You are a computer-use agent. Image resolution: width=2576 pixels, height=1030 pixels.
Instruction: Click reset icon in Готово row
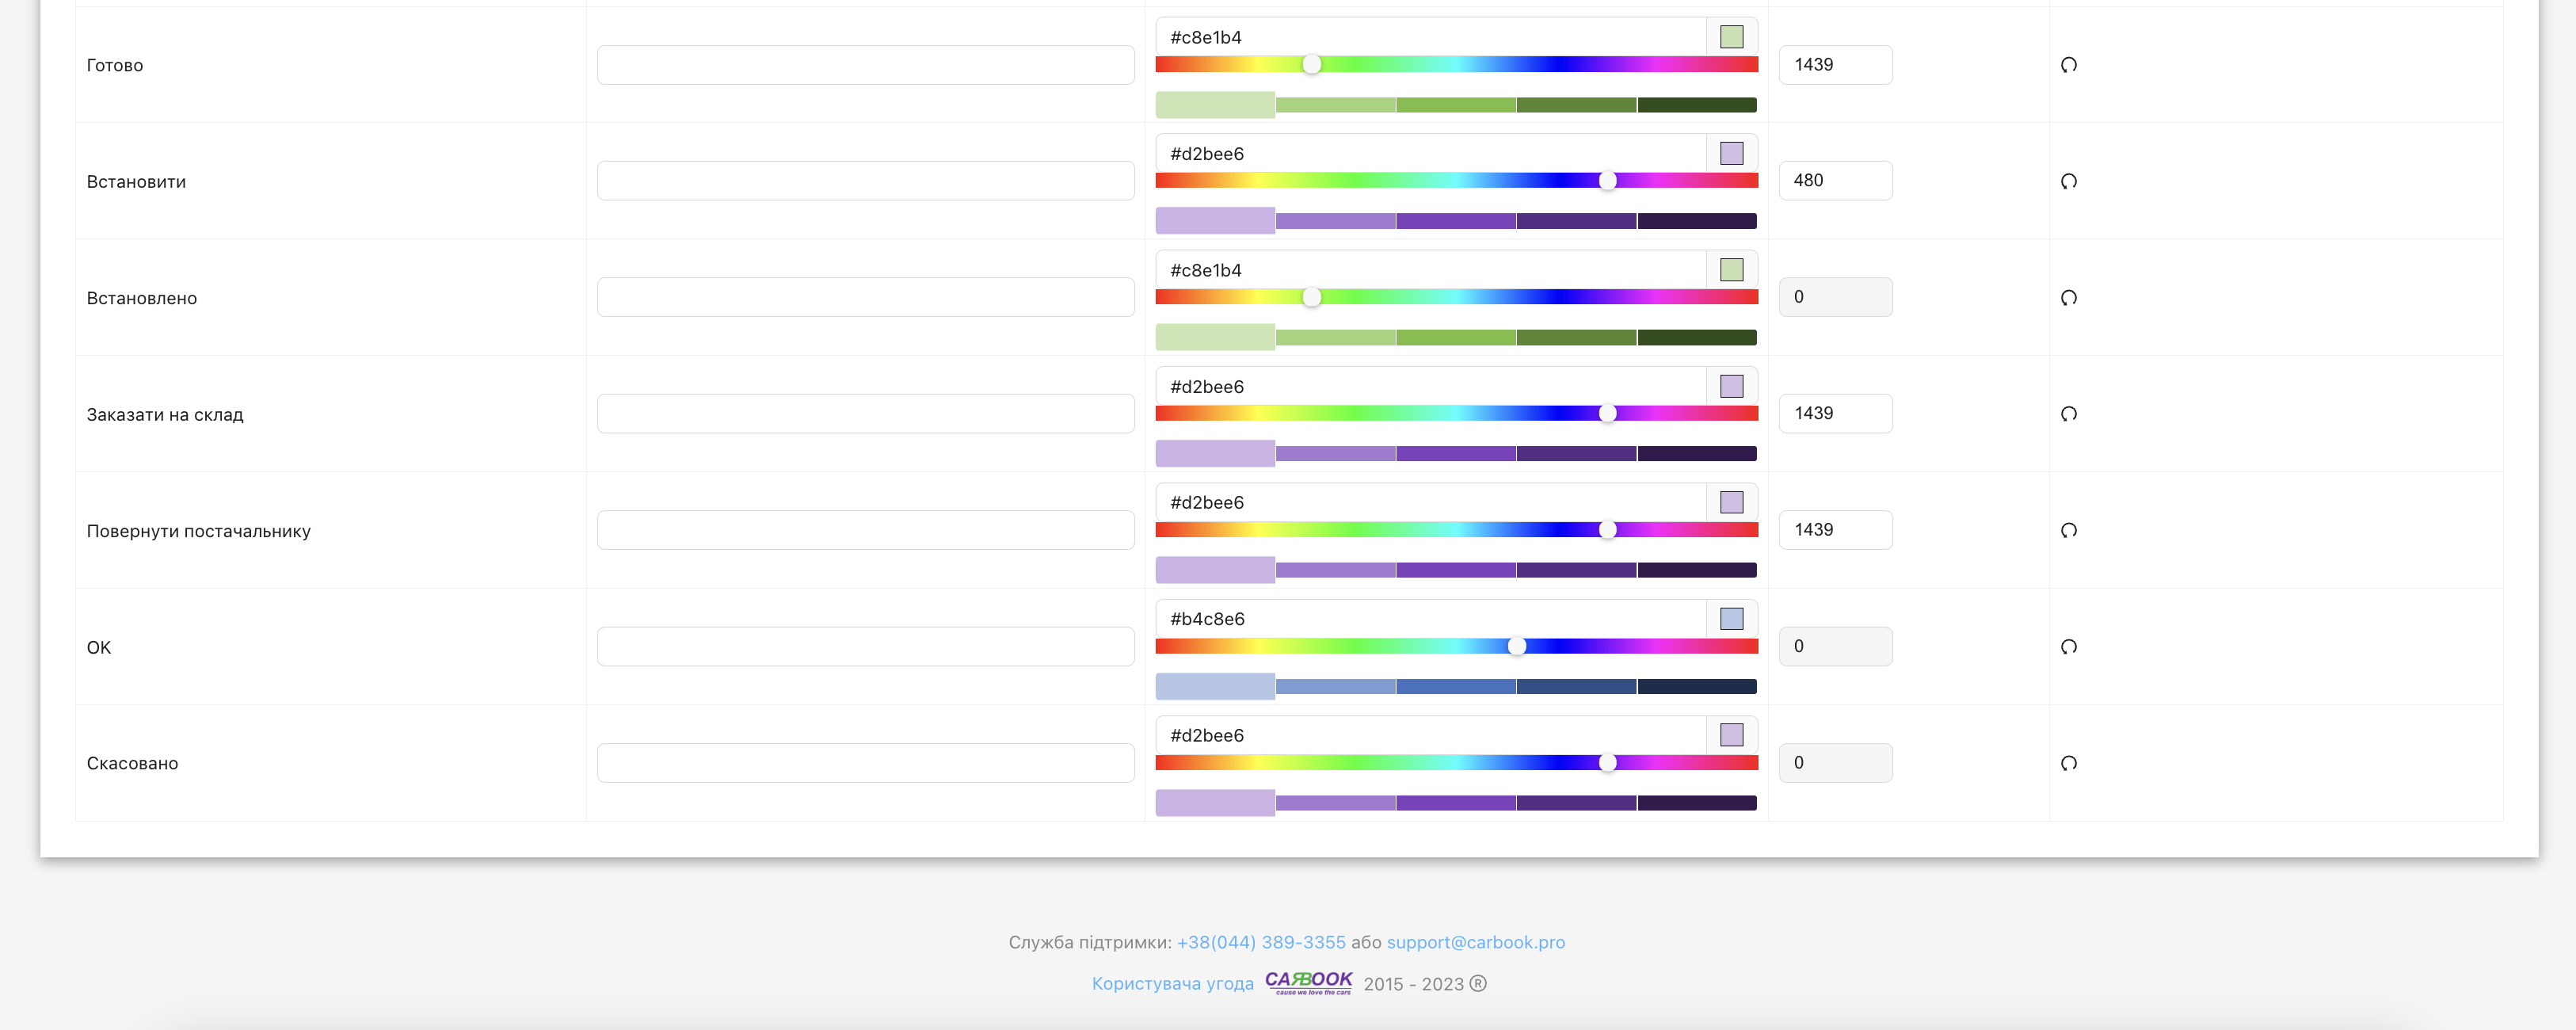pos(2069,65)
